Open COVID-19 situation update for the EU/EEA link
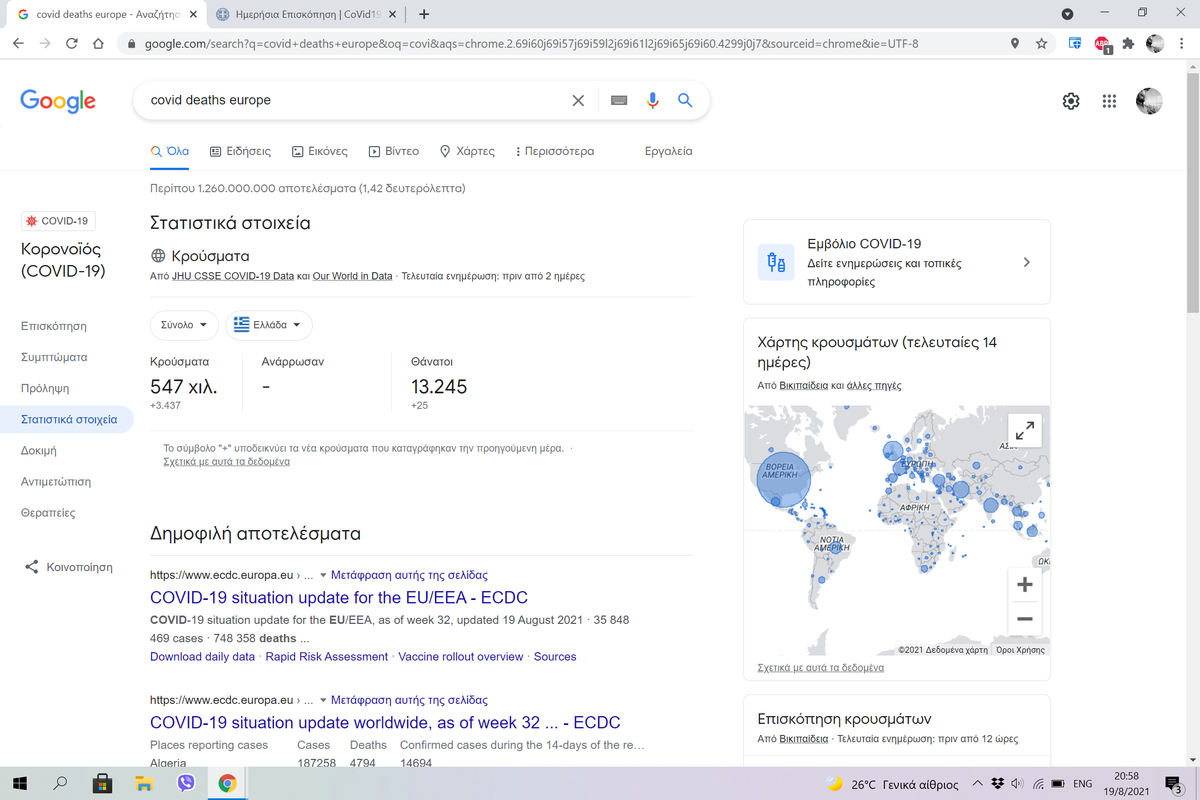The image size is (1200, 800). pyautogui.click(x=339, y=598)
